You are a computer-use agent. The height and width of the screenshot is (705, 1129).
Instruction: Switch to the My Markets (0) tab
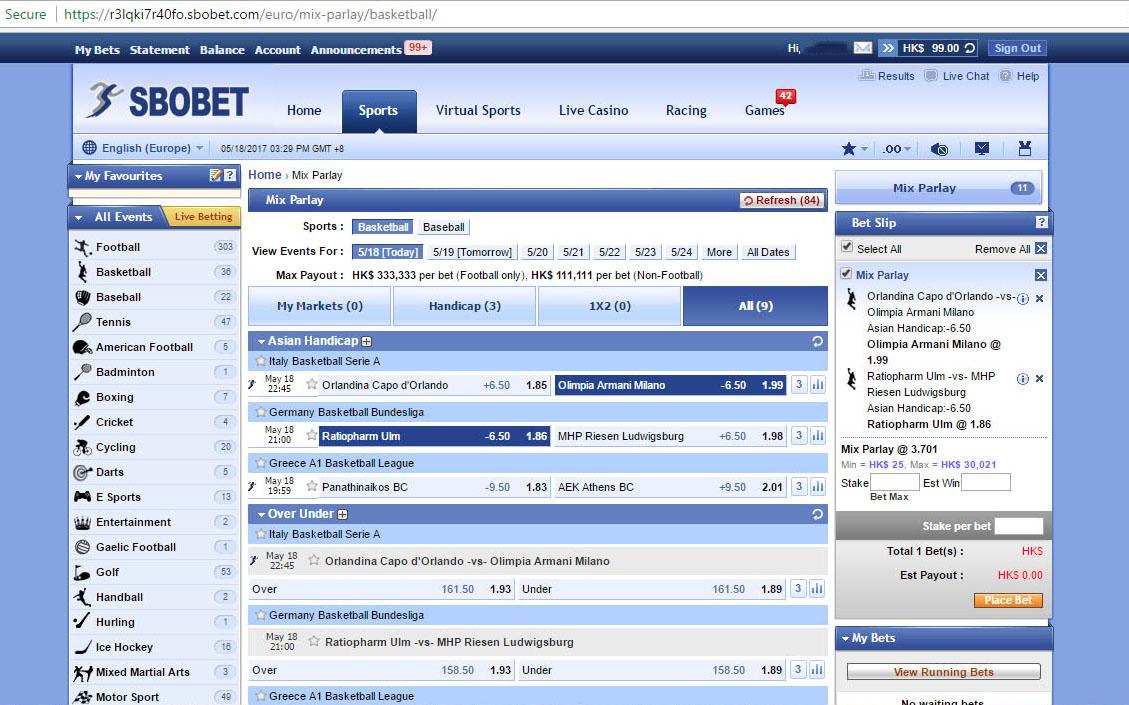[320, 306]
